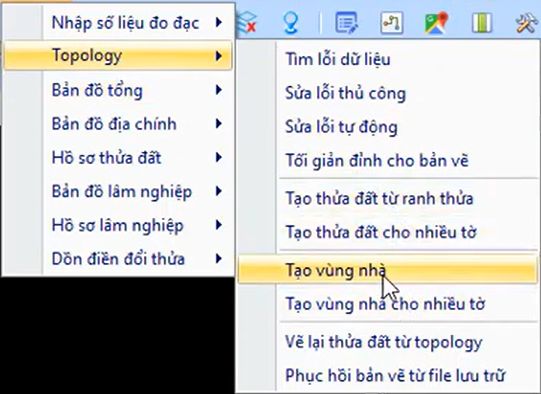Choose Tạo thửa đất cho nhiều tờ
Image resolution: width=541 pixels, height=394 pixels.
(388, 232)
